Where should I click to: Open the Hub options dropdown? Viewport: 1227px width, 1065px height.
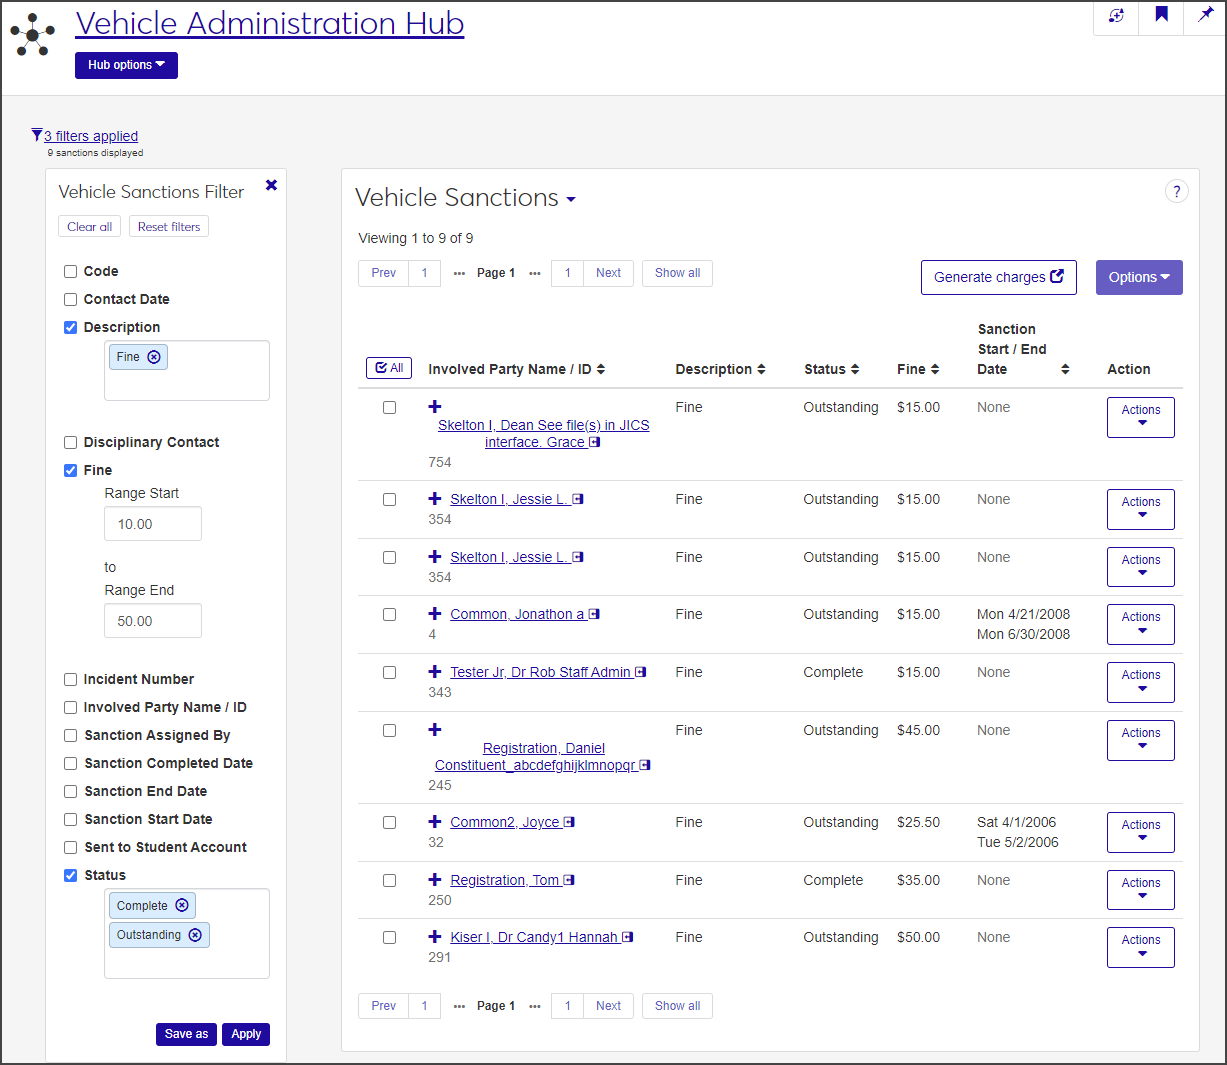[x=126, y=65]
